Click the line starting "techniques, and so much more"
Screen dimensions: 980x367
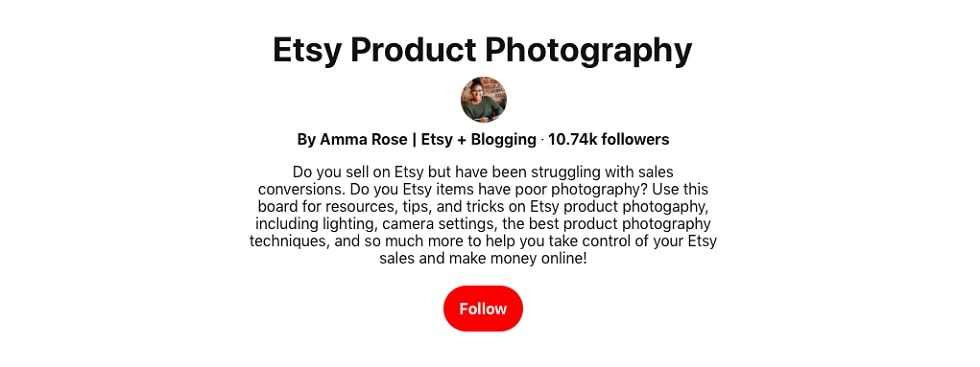pyautogui.click(x=482, y=241)
